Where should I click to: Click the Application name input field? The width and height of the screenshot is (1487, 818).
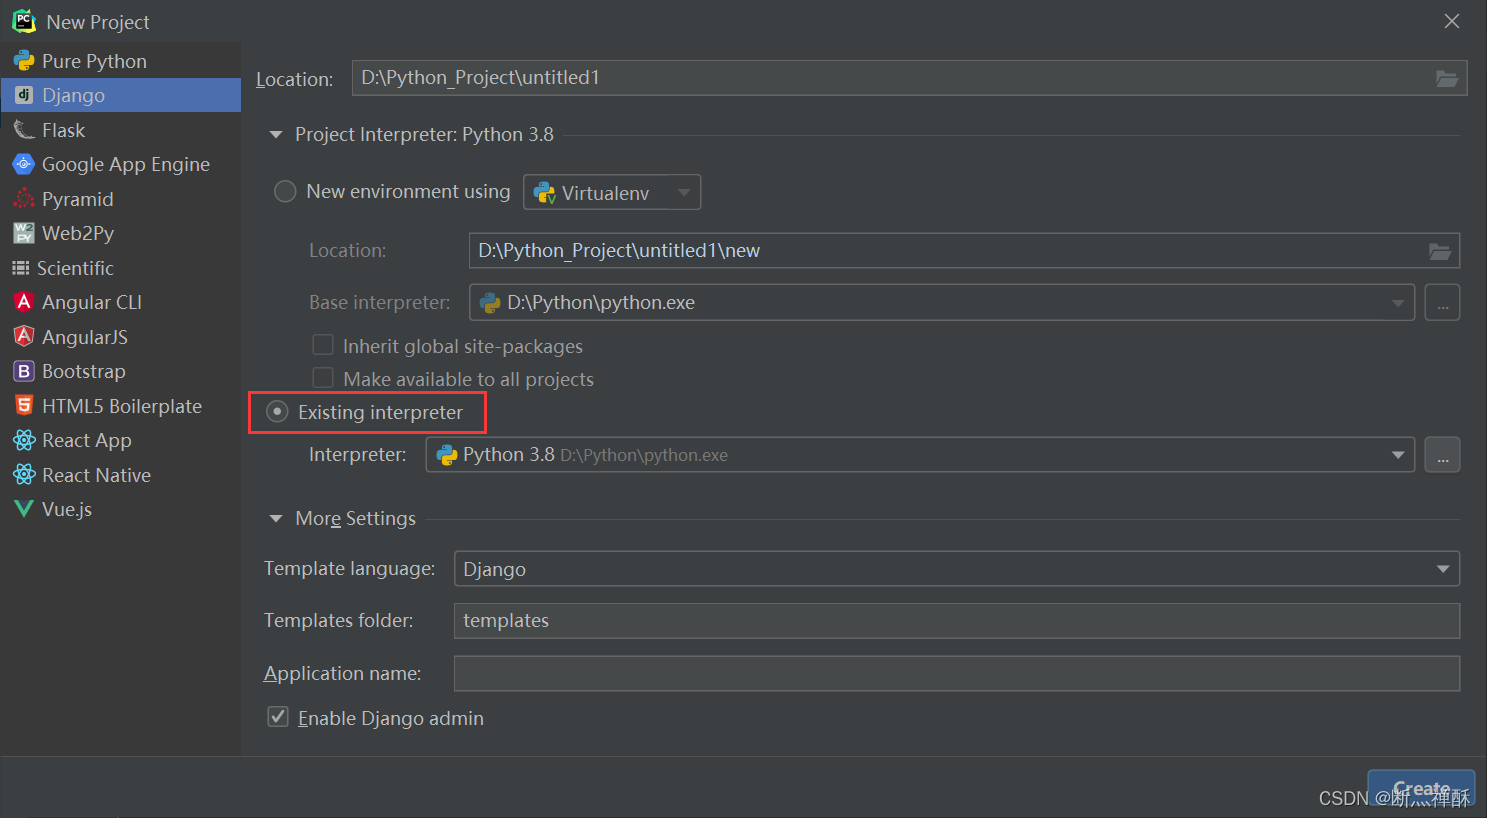[957, 673]
